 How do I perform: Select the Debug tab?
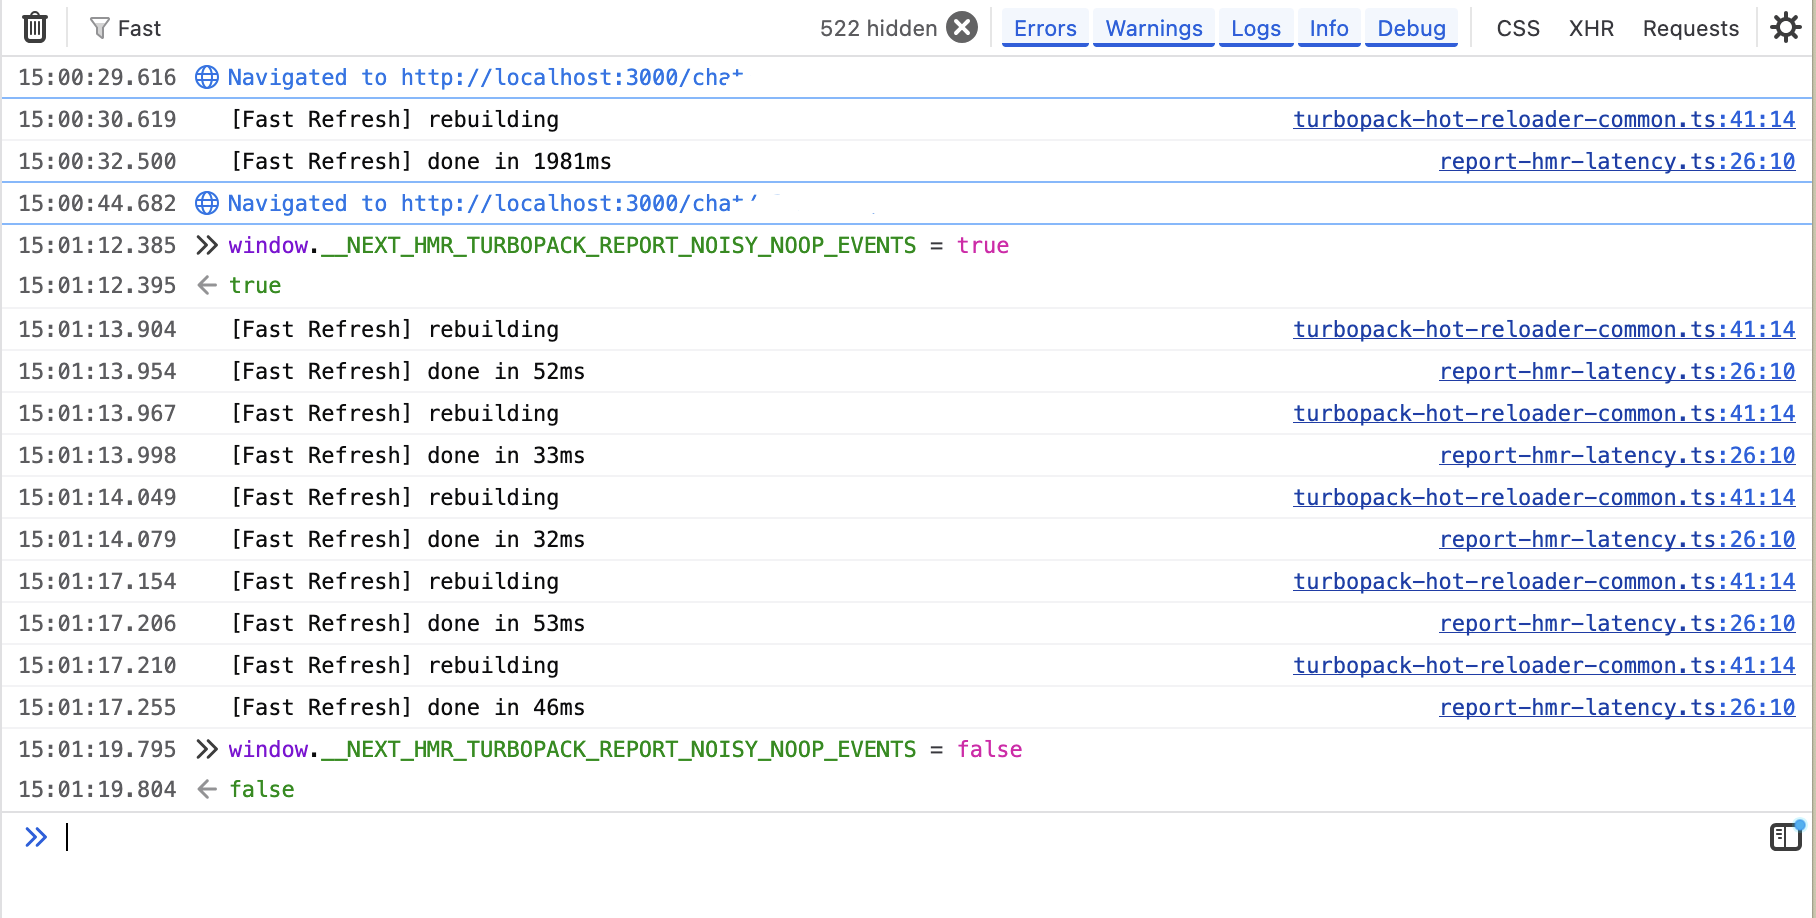[x=1411, y=28]
